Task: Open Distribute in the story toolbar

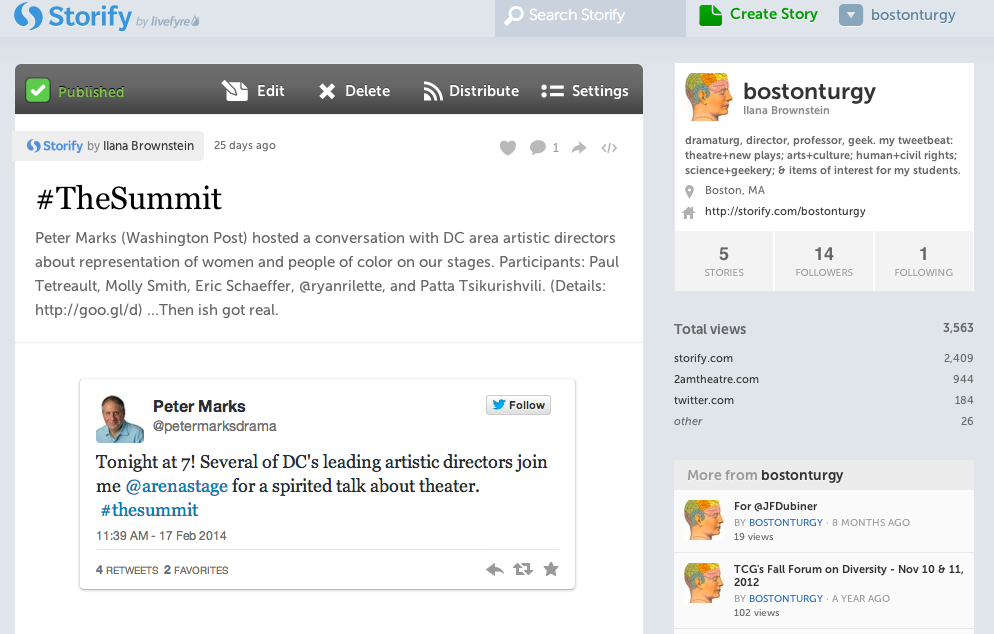Action: pyautogui.click(x=484, y=91)
